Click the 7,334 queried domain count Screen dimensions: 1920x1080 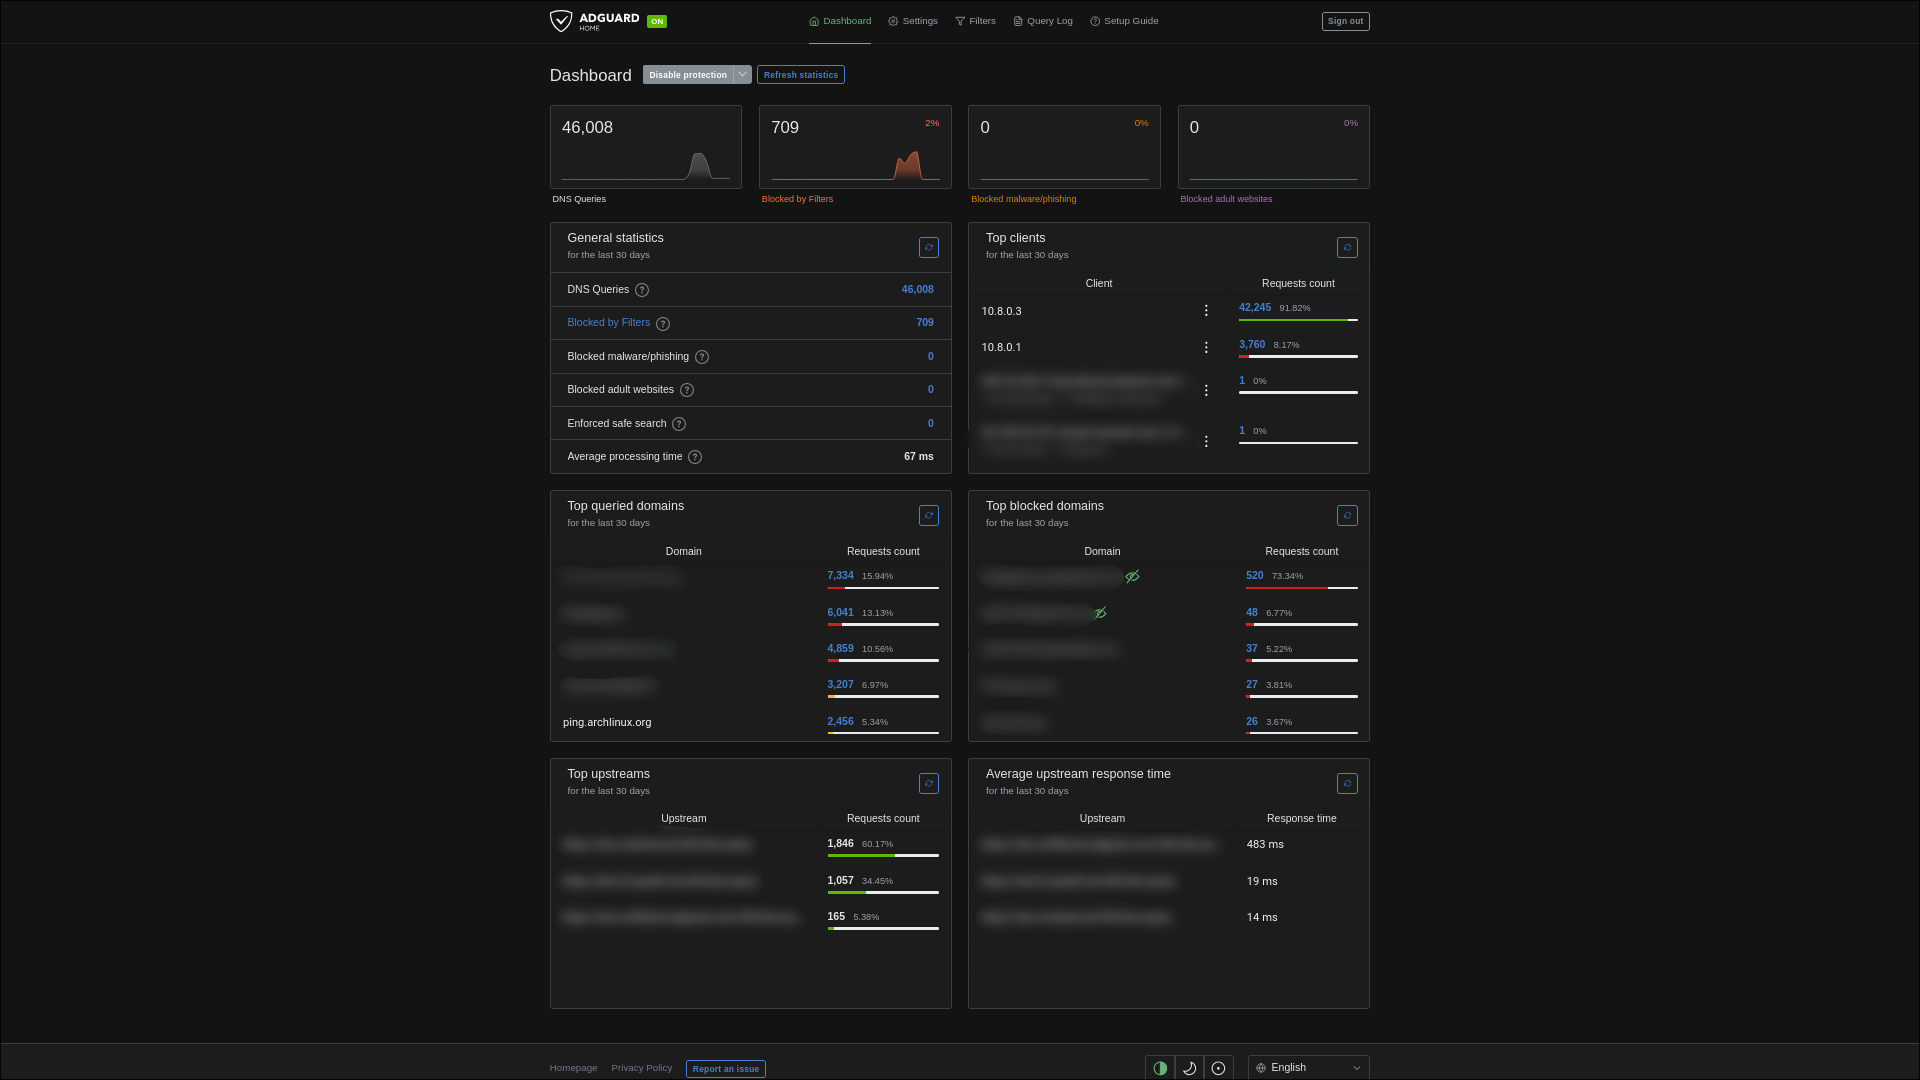(x=840, y=576)
